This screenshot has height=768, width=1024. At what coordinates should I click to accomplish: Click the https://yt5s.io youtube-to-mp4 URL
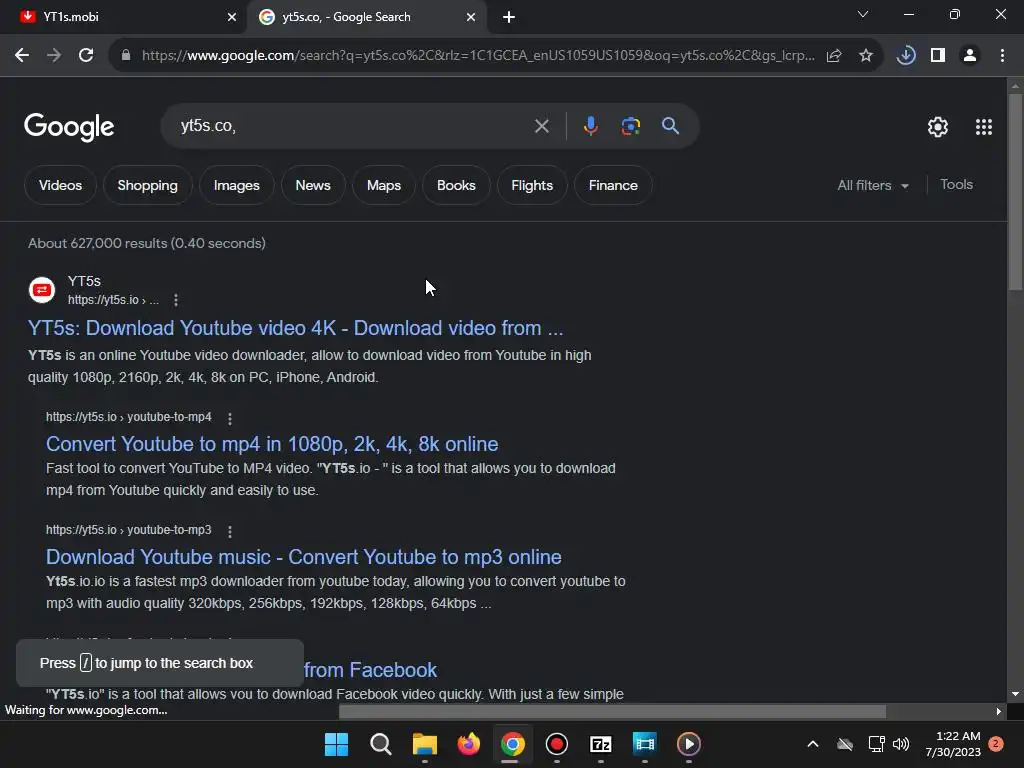(129, 417)
